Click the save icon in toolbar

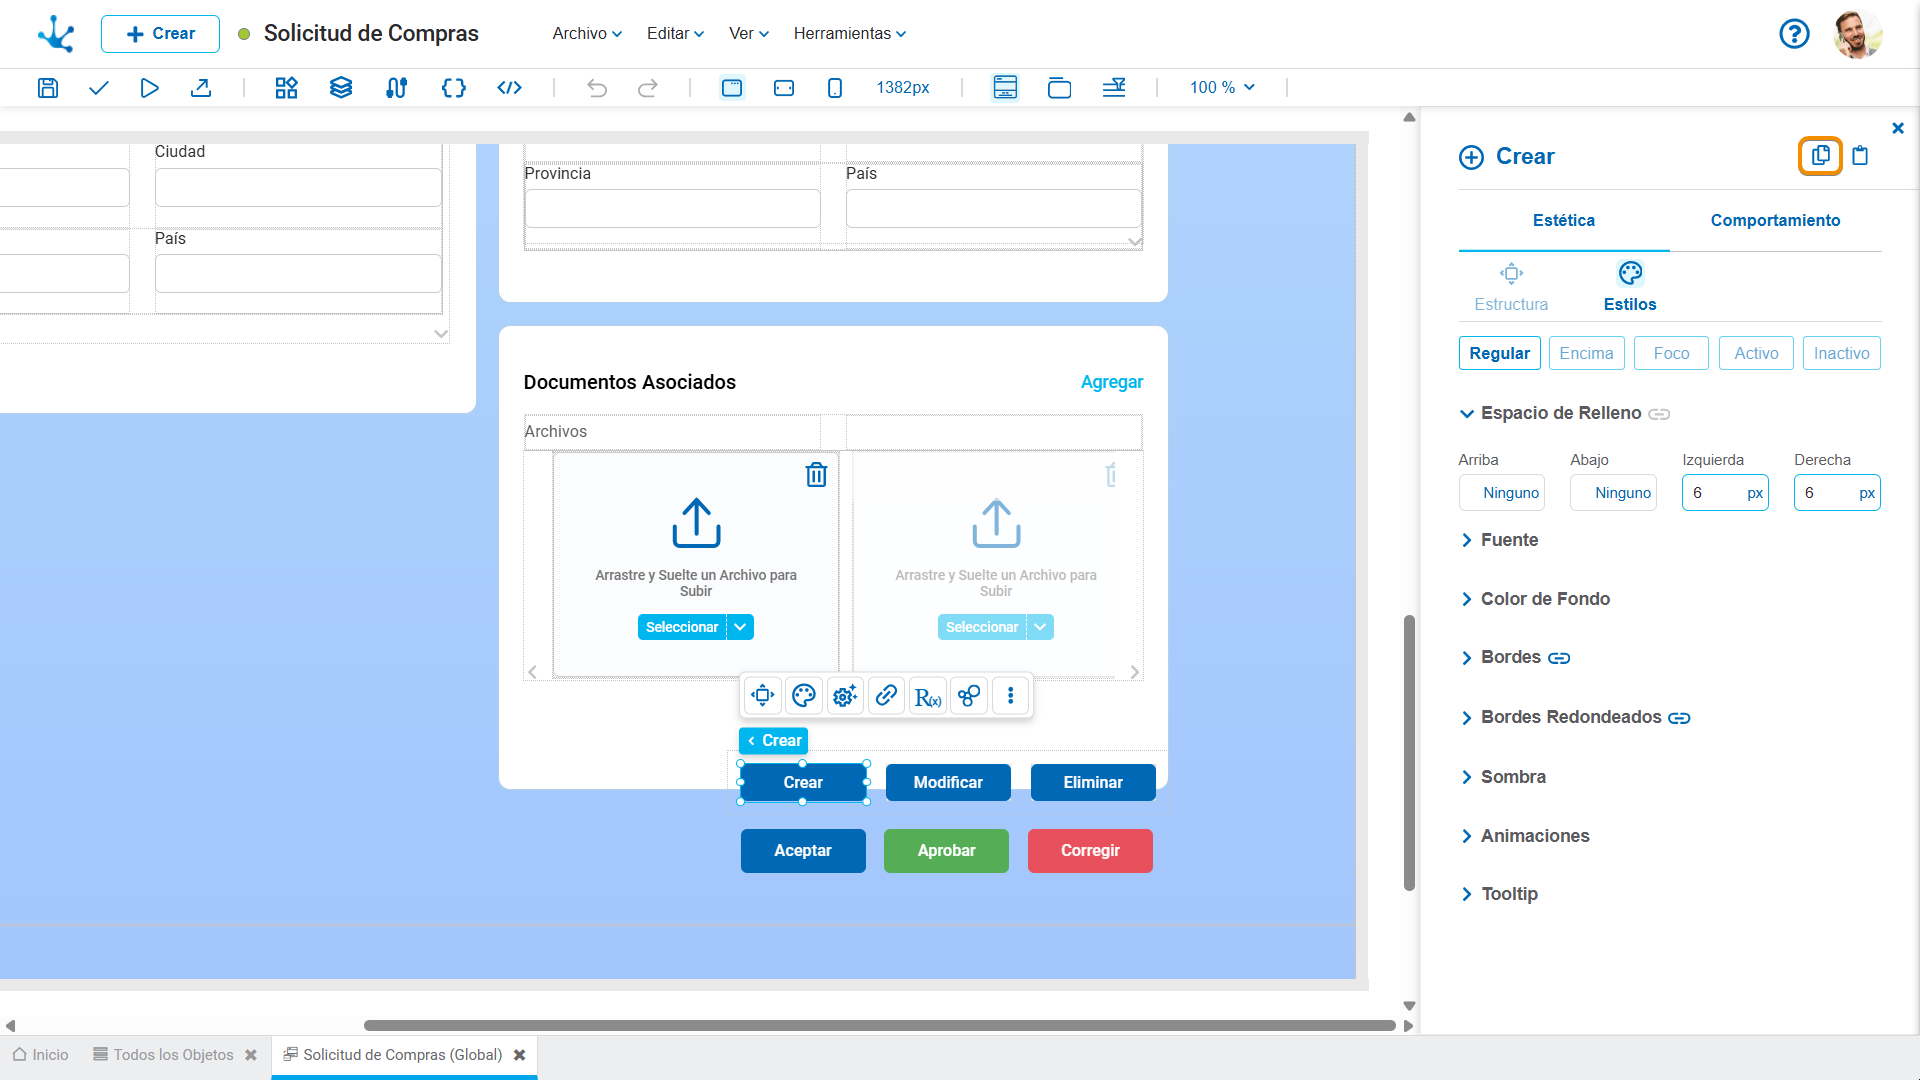[47, 88]
